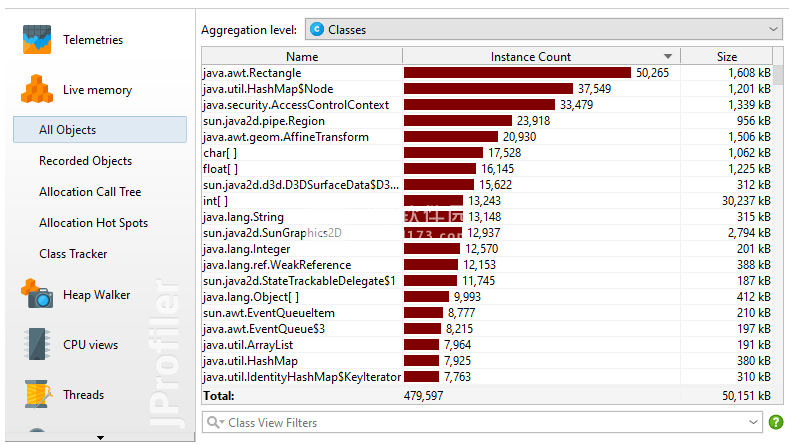
Task: Select the char[ ] class row
Action: click(487, 153)
